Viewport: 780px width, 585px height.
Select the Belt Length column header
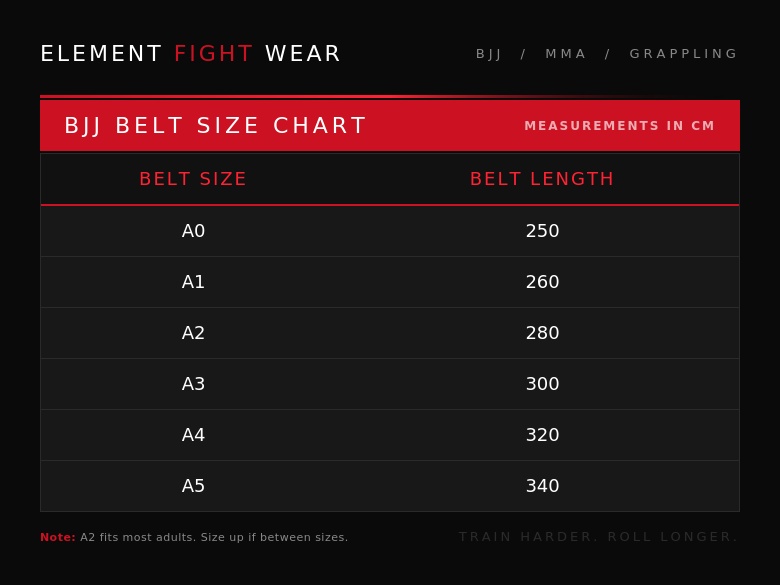(x=542, y=179)
